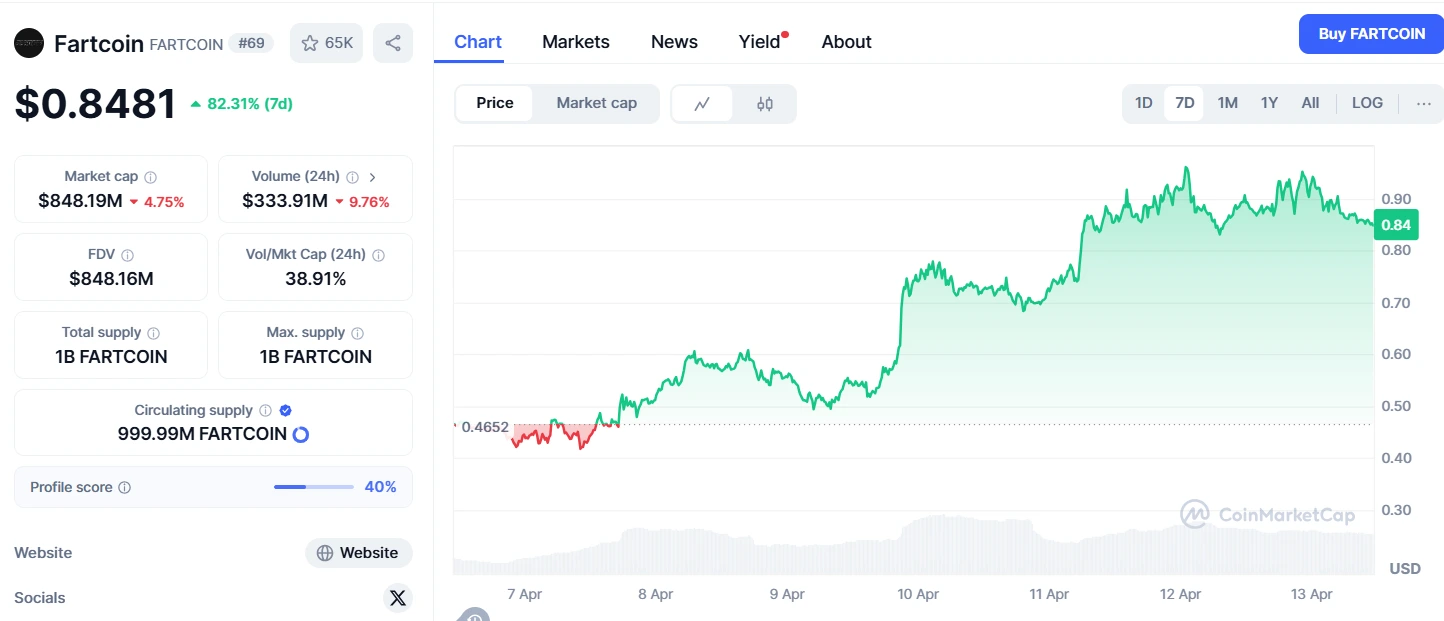Set chart range to 1Y

click(1269, 103)
